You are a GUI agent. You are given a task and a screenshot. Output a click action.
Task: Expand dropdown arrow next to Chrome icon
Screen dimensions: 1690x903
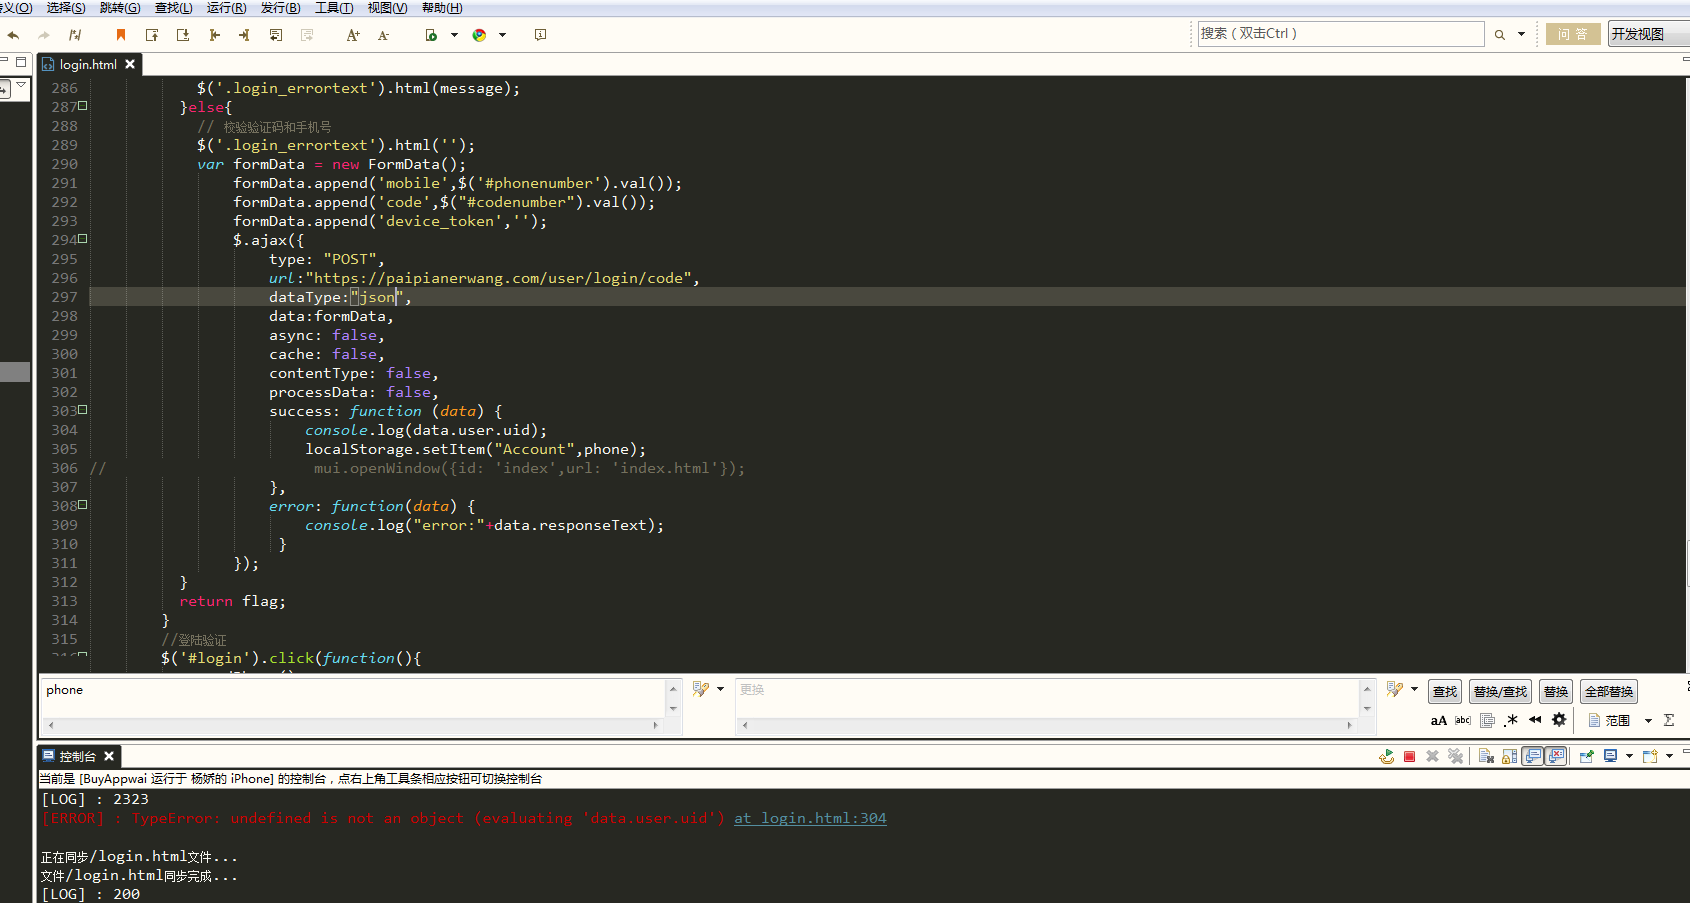502,35
